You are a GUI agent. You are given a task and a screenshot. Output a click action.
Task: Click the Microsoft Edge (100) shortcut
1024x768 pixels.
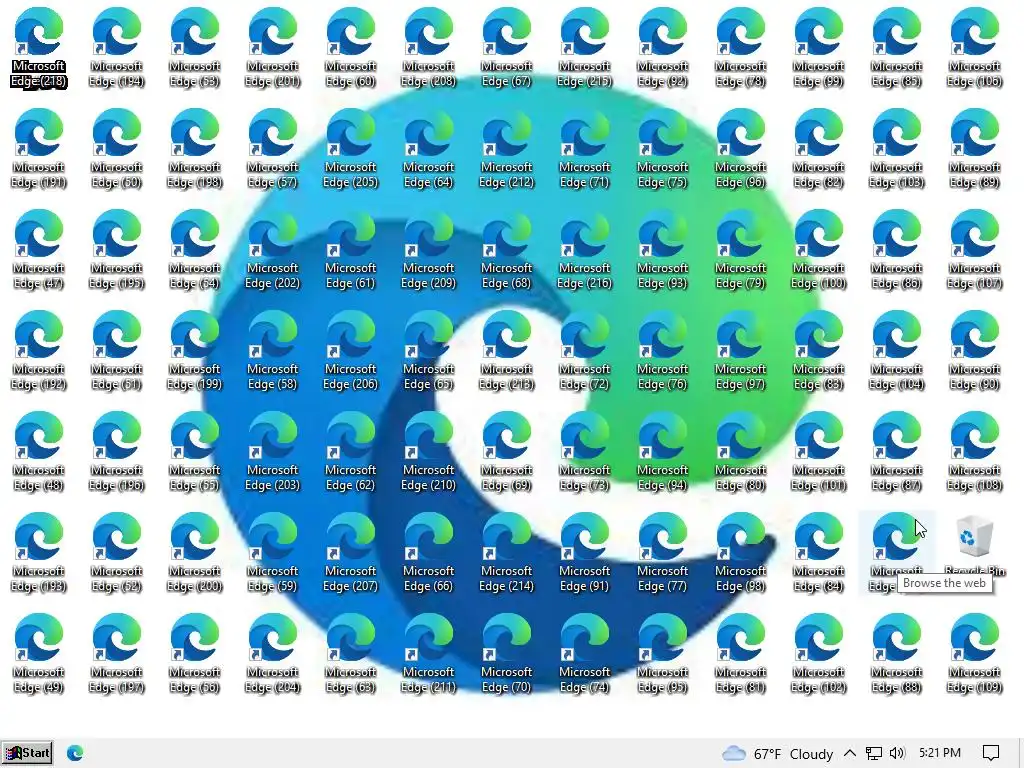[818, 249]
